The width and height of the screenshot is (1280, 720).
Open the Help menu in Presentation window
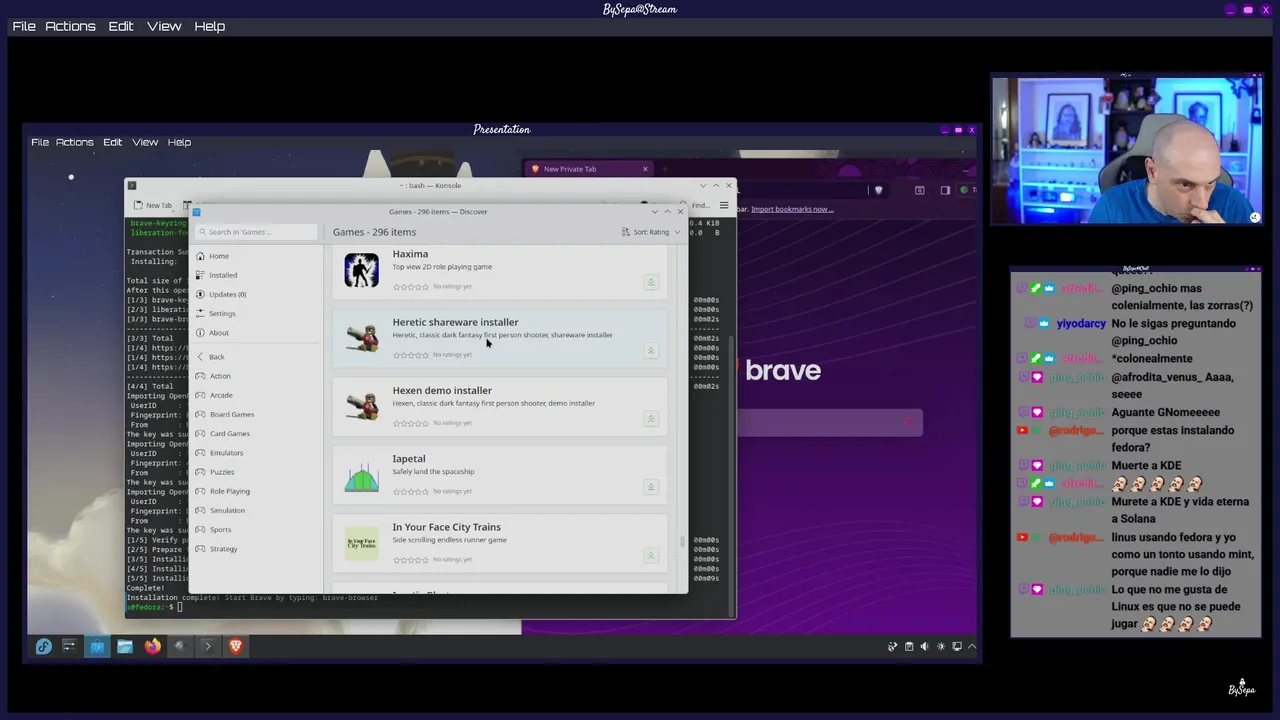(x=179, y=142)
